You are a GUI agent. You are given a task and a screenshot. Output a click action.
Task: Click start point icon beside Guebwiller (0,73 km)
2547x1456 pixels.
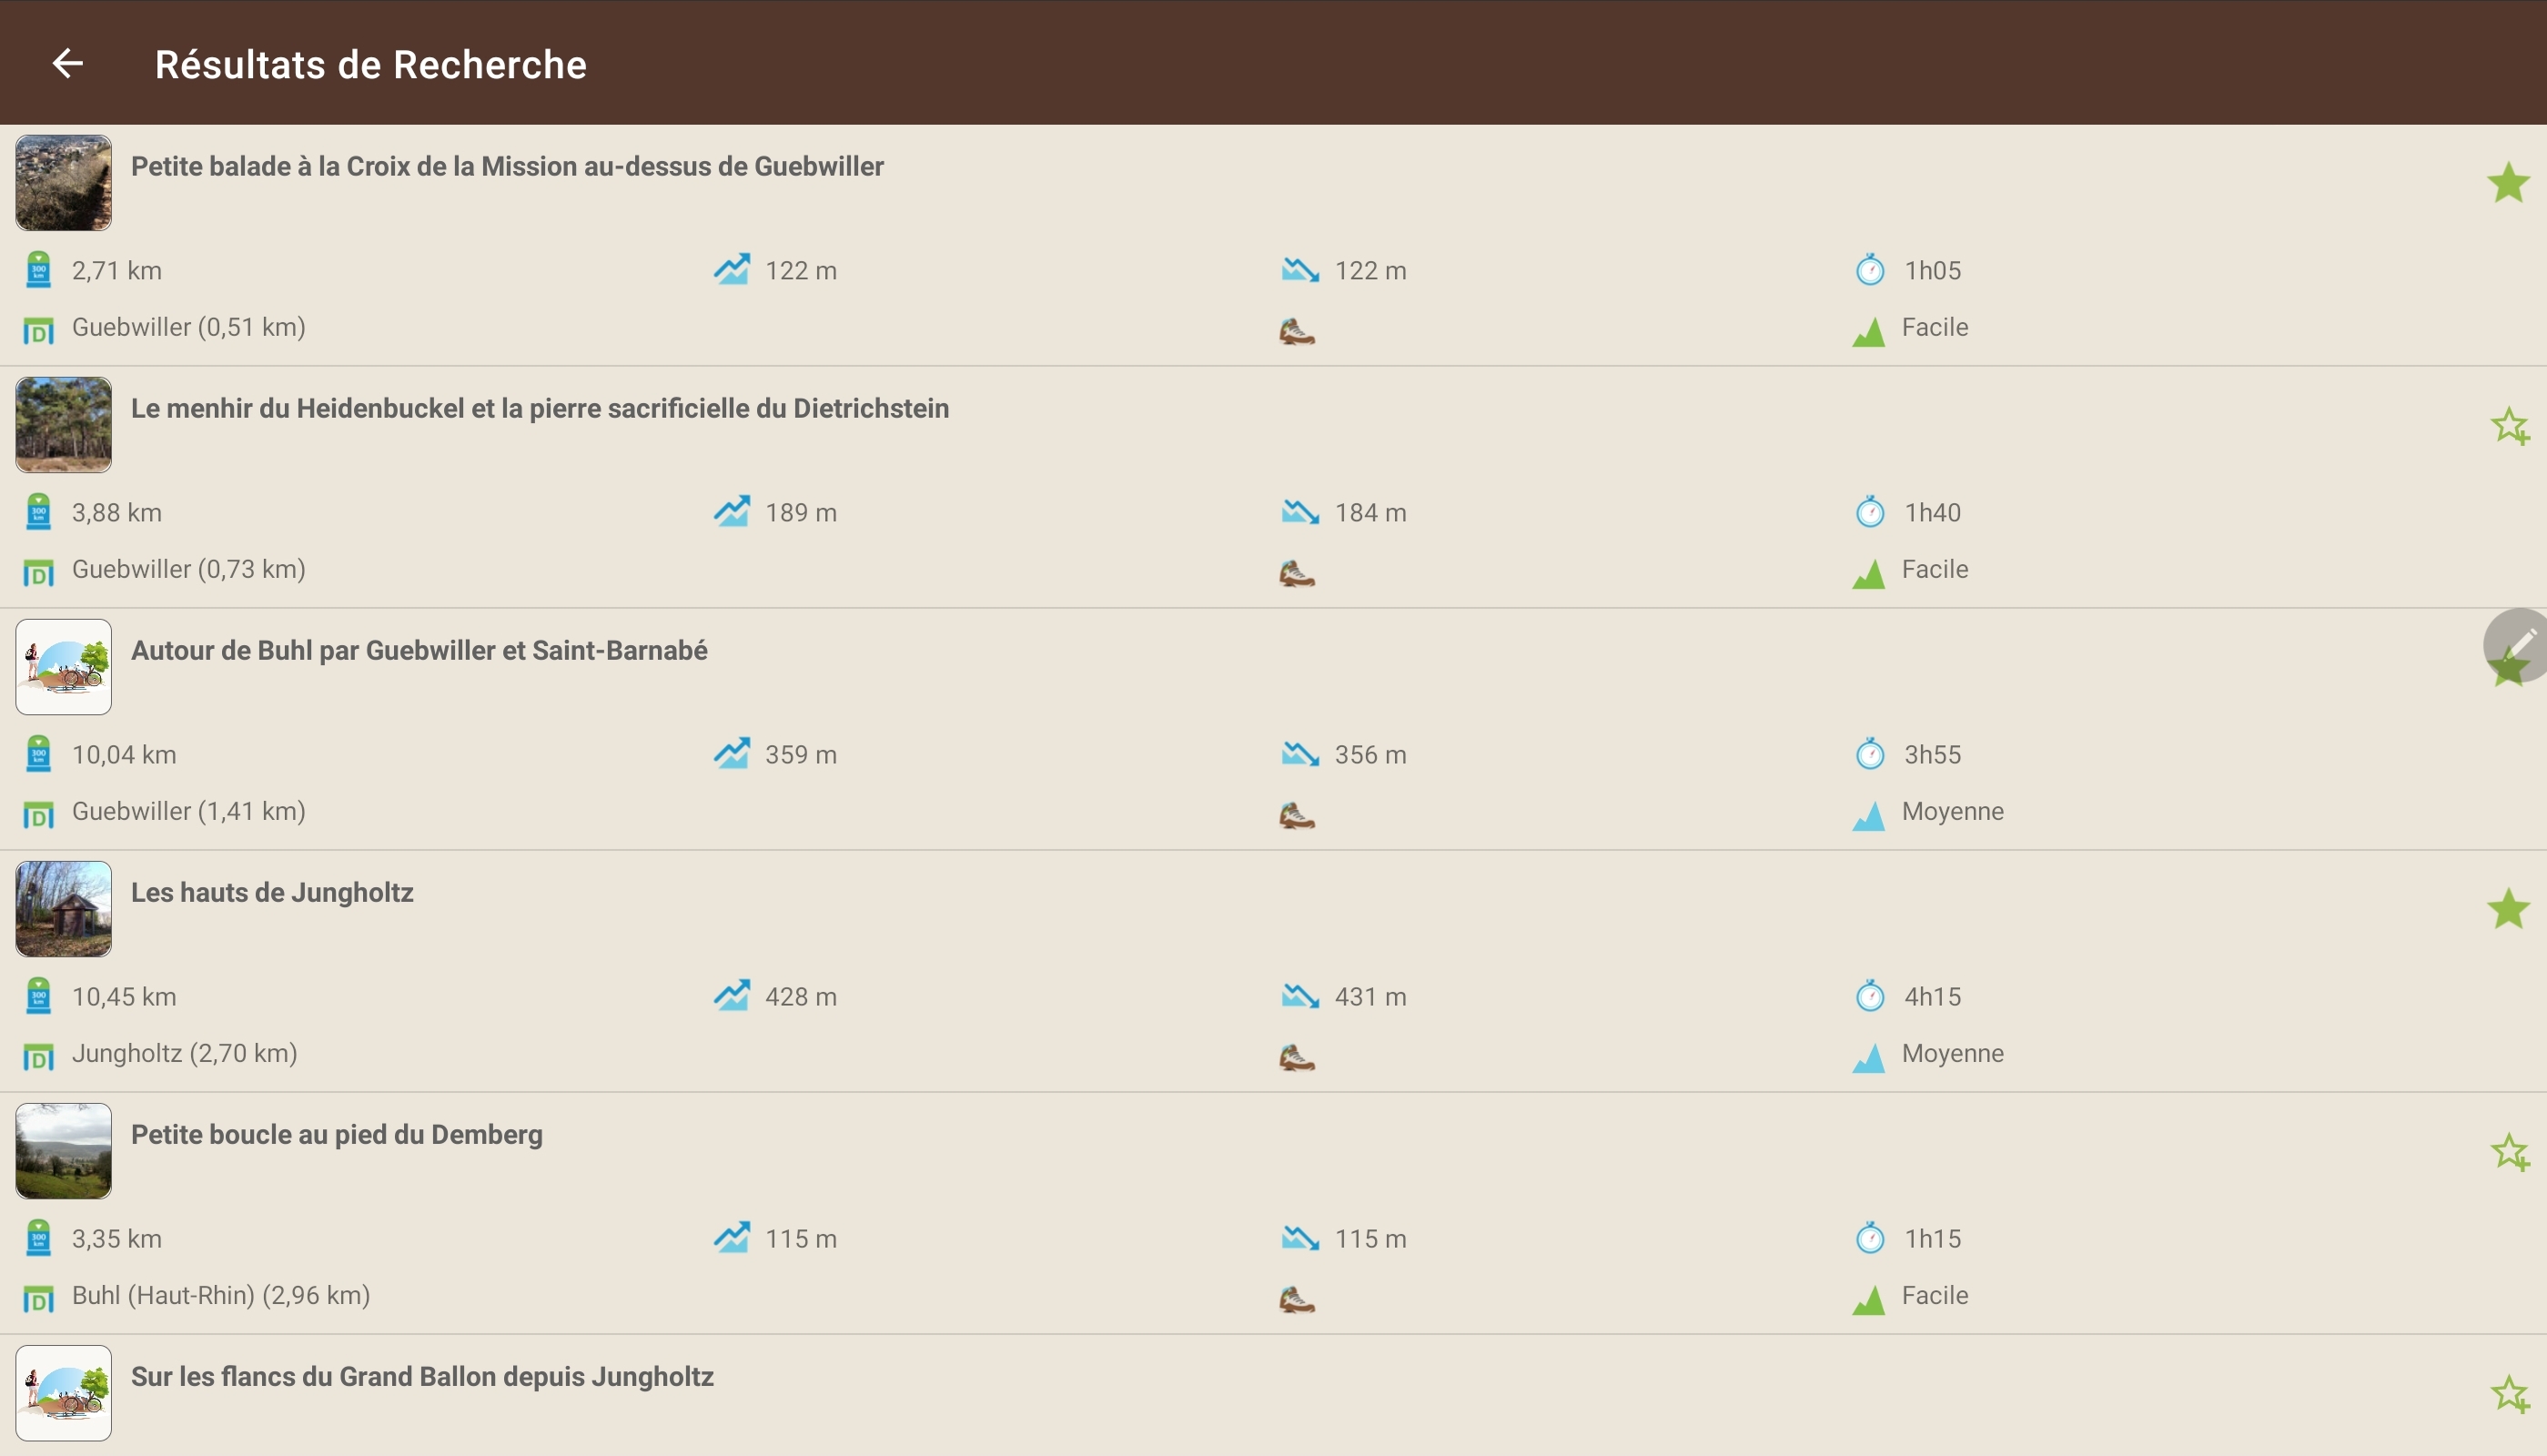(x=38, y=573)
